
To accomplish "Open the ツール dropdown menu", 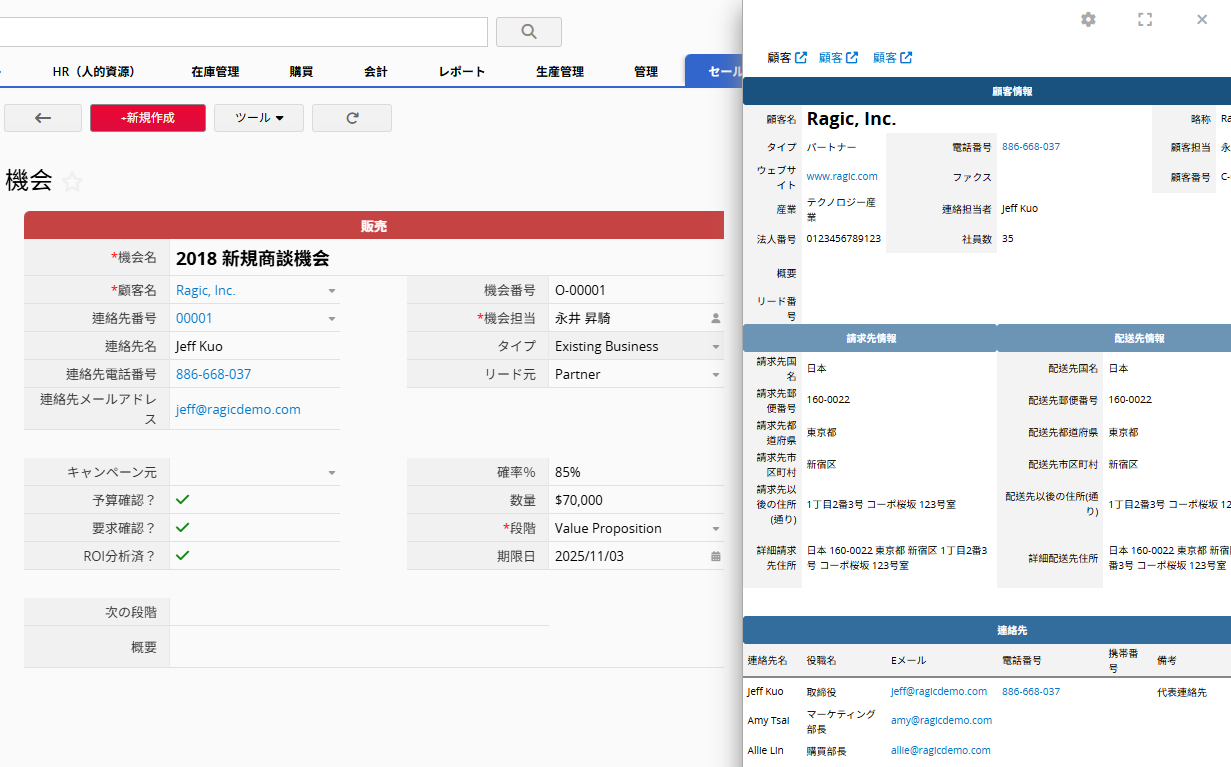I will [259, 118].
